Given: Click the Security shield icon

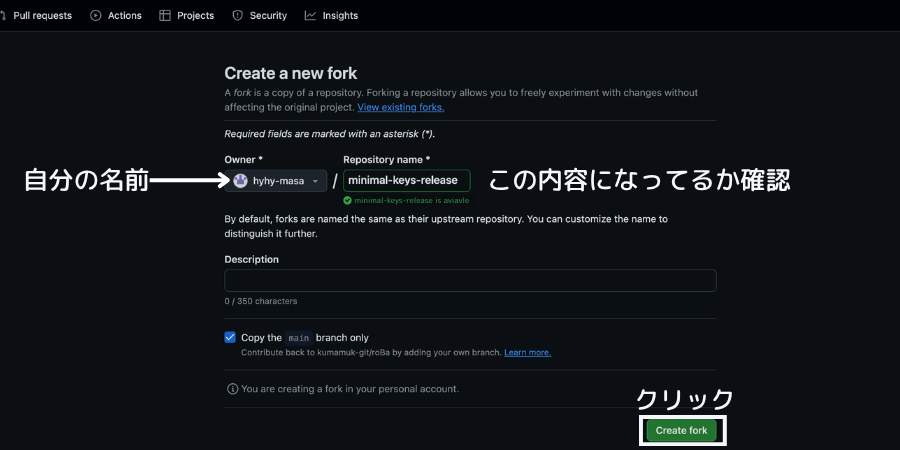Looking at the screenshot, I should tap(237, 16).
